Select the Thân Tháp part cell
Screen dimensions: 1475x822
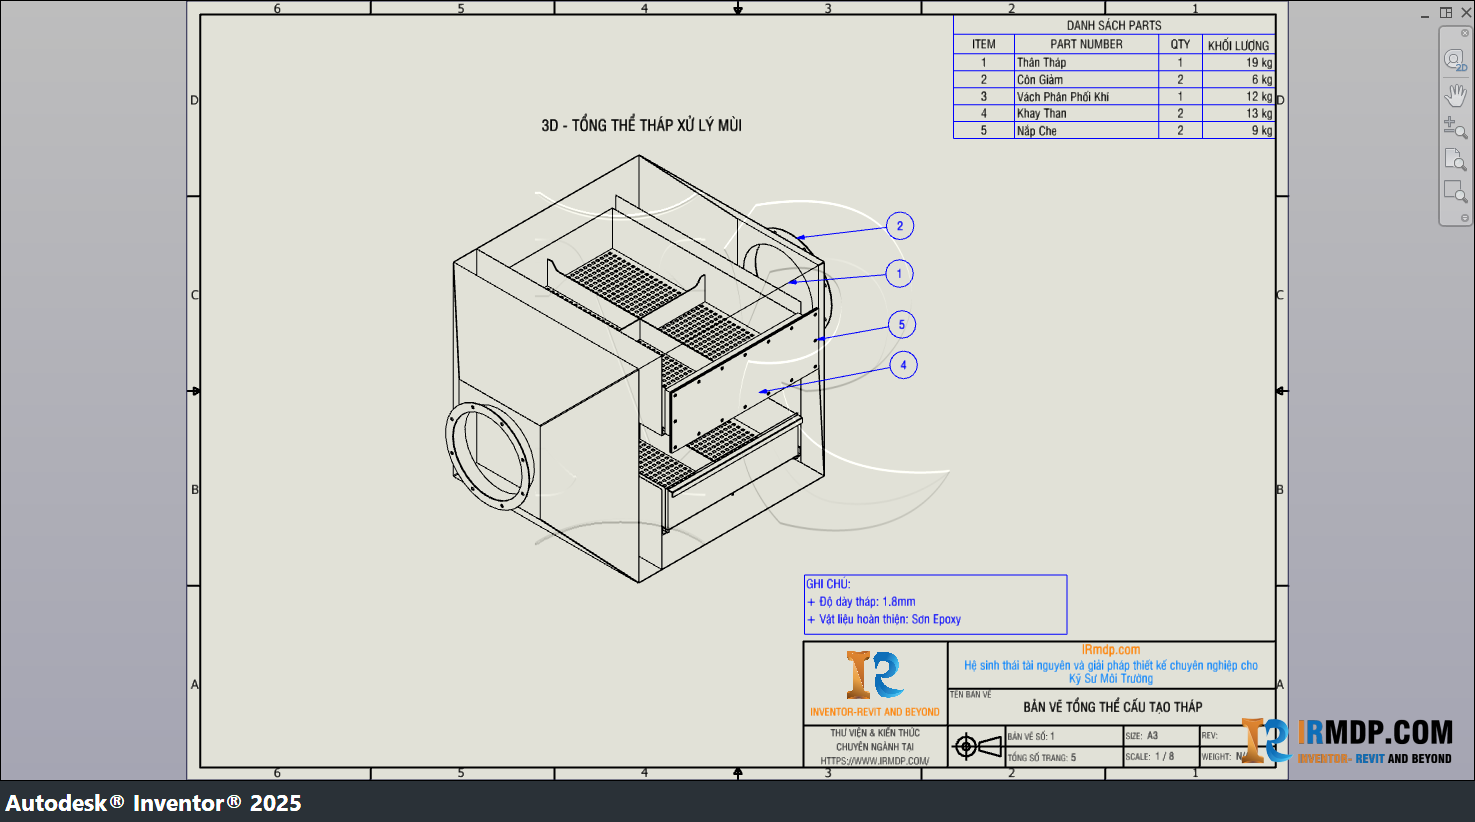click(1086, 62)
